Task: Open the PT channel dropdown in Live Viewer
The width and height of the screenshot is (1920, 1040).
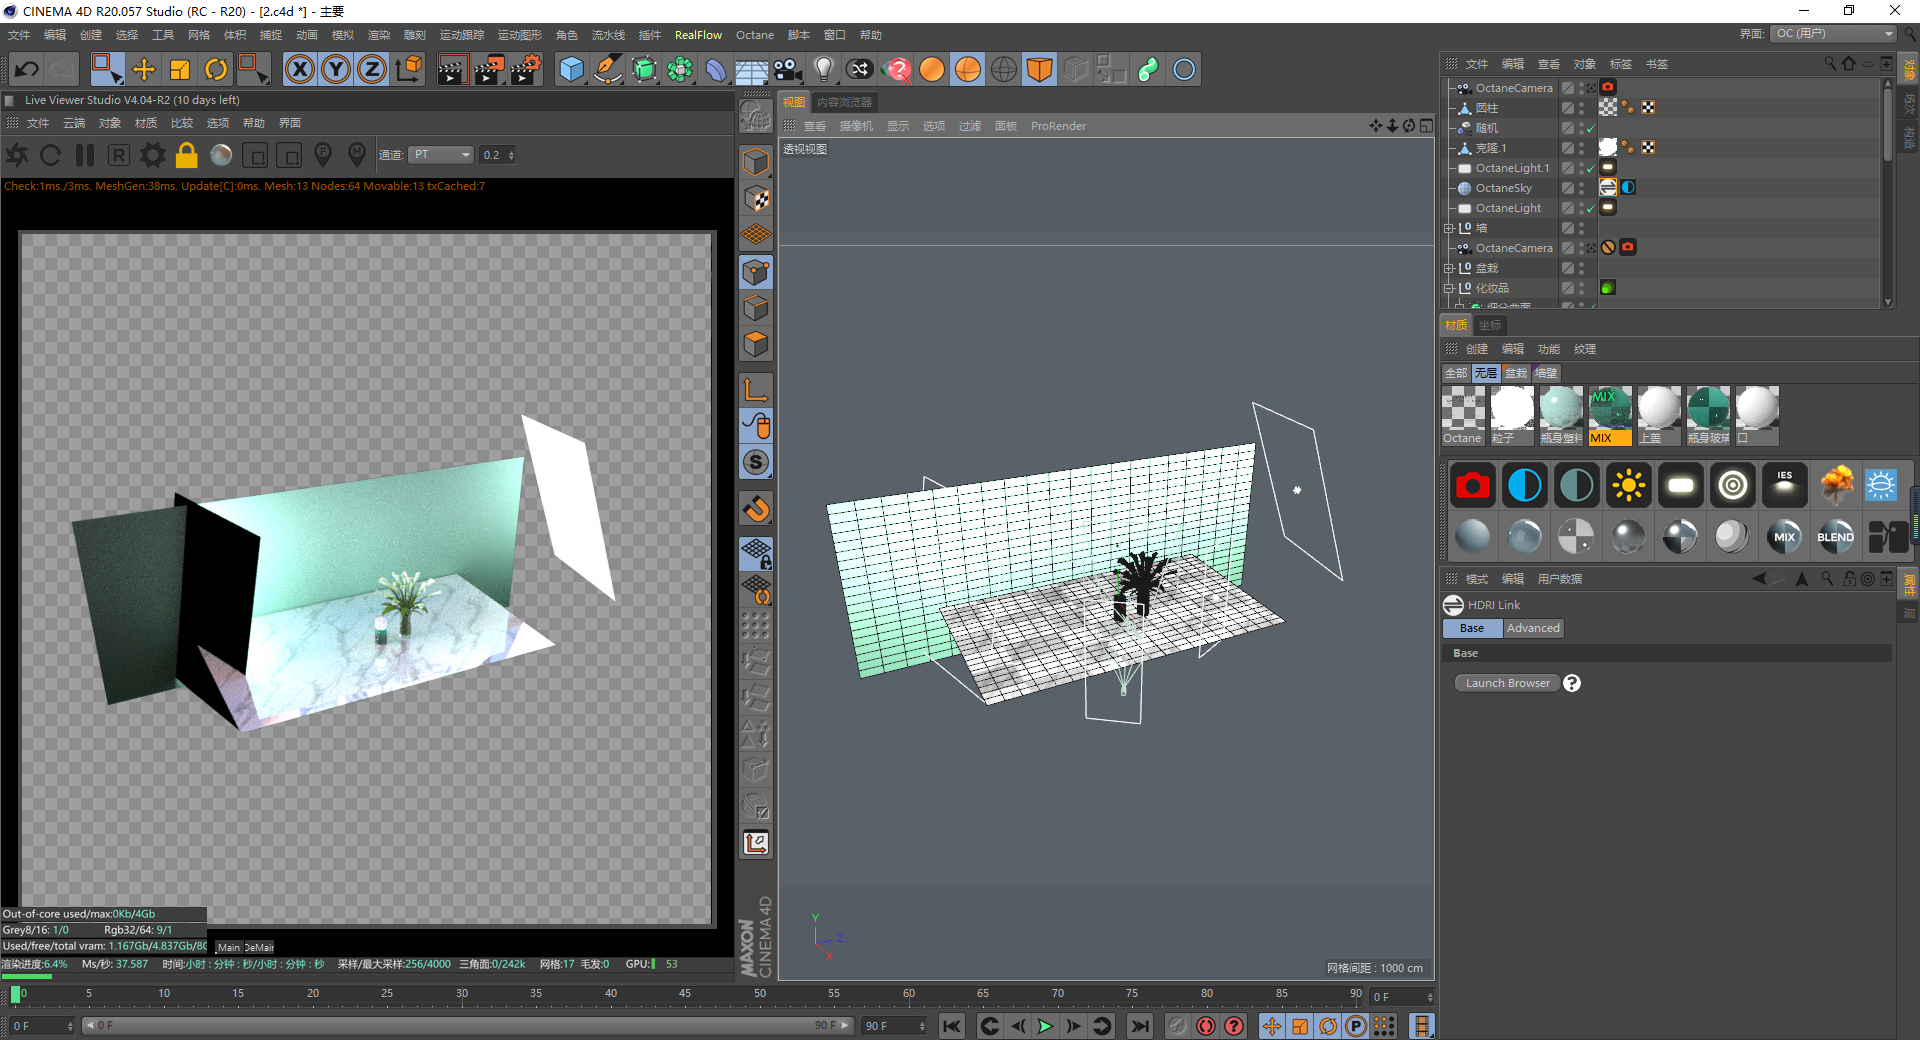Action: (440, 155)
